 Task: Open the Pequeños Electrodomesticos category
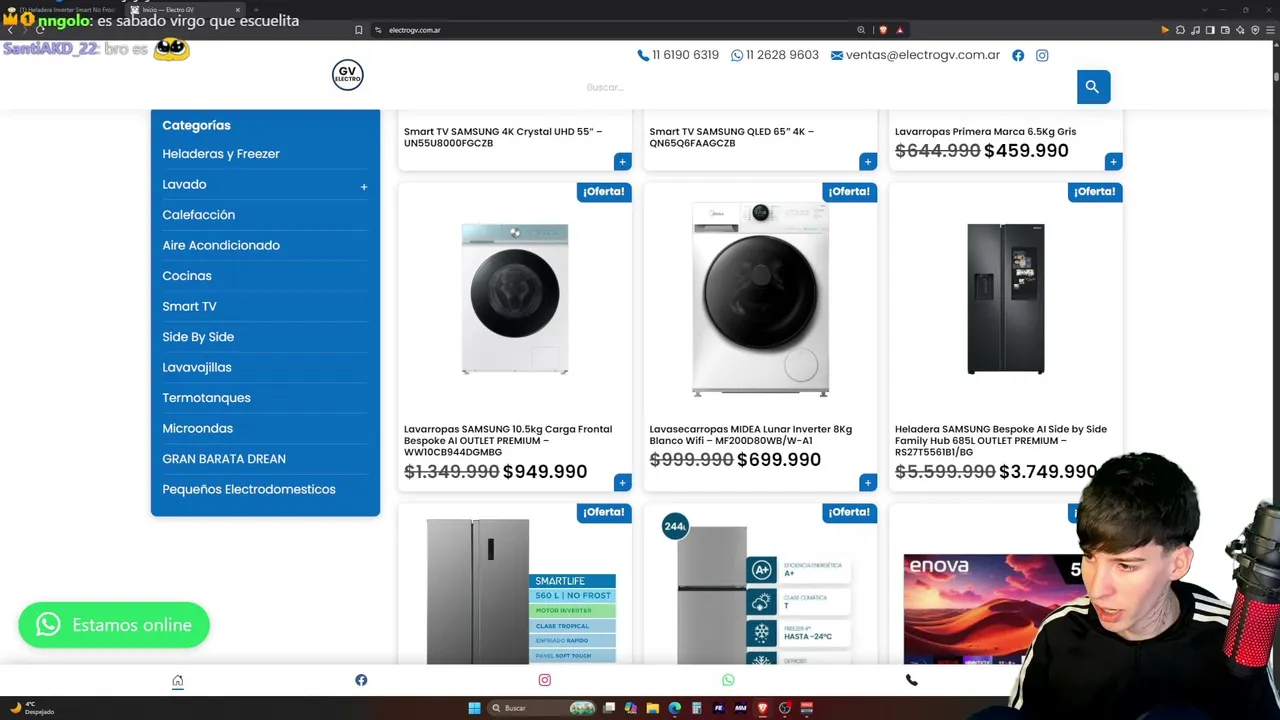click(x=249, y=489)
